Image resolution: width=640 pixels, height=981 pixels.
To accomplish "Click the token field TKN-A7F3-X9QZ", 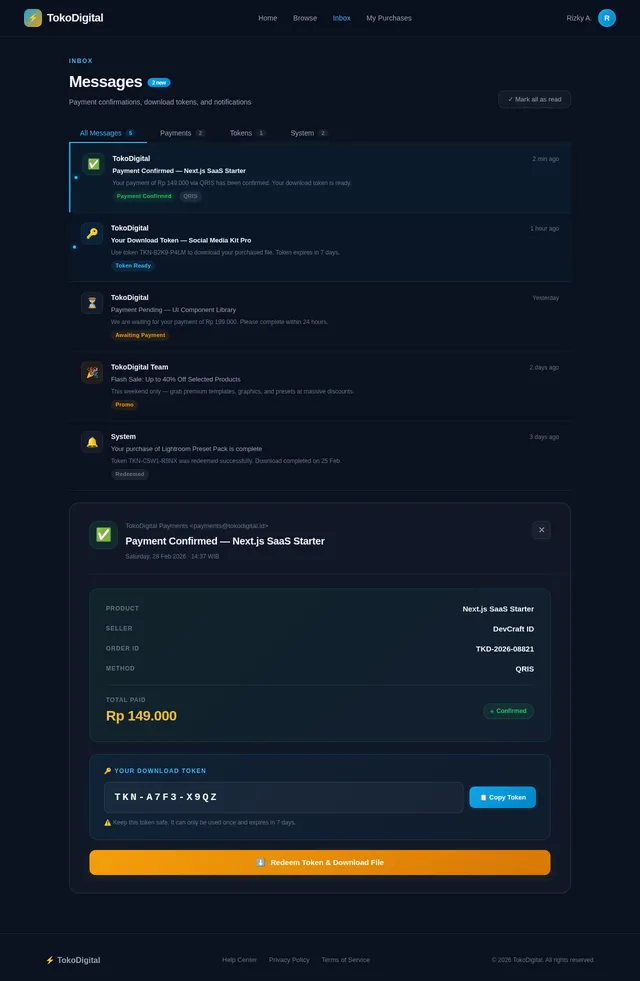I will pyautogui.click(x=283, y=797).
